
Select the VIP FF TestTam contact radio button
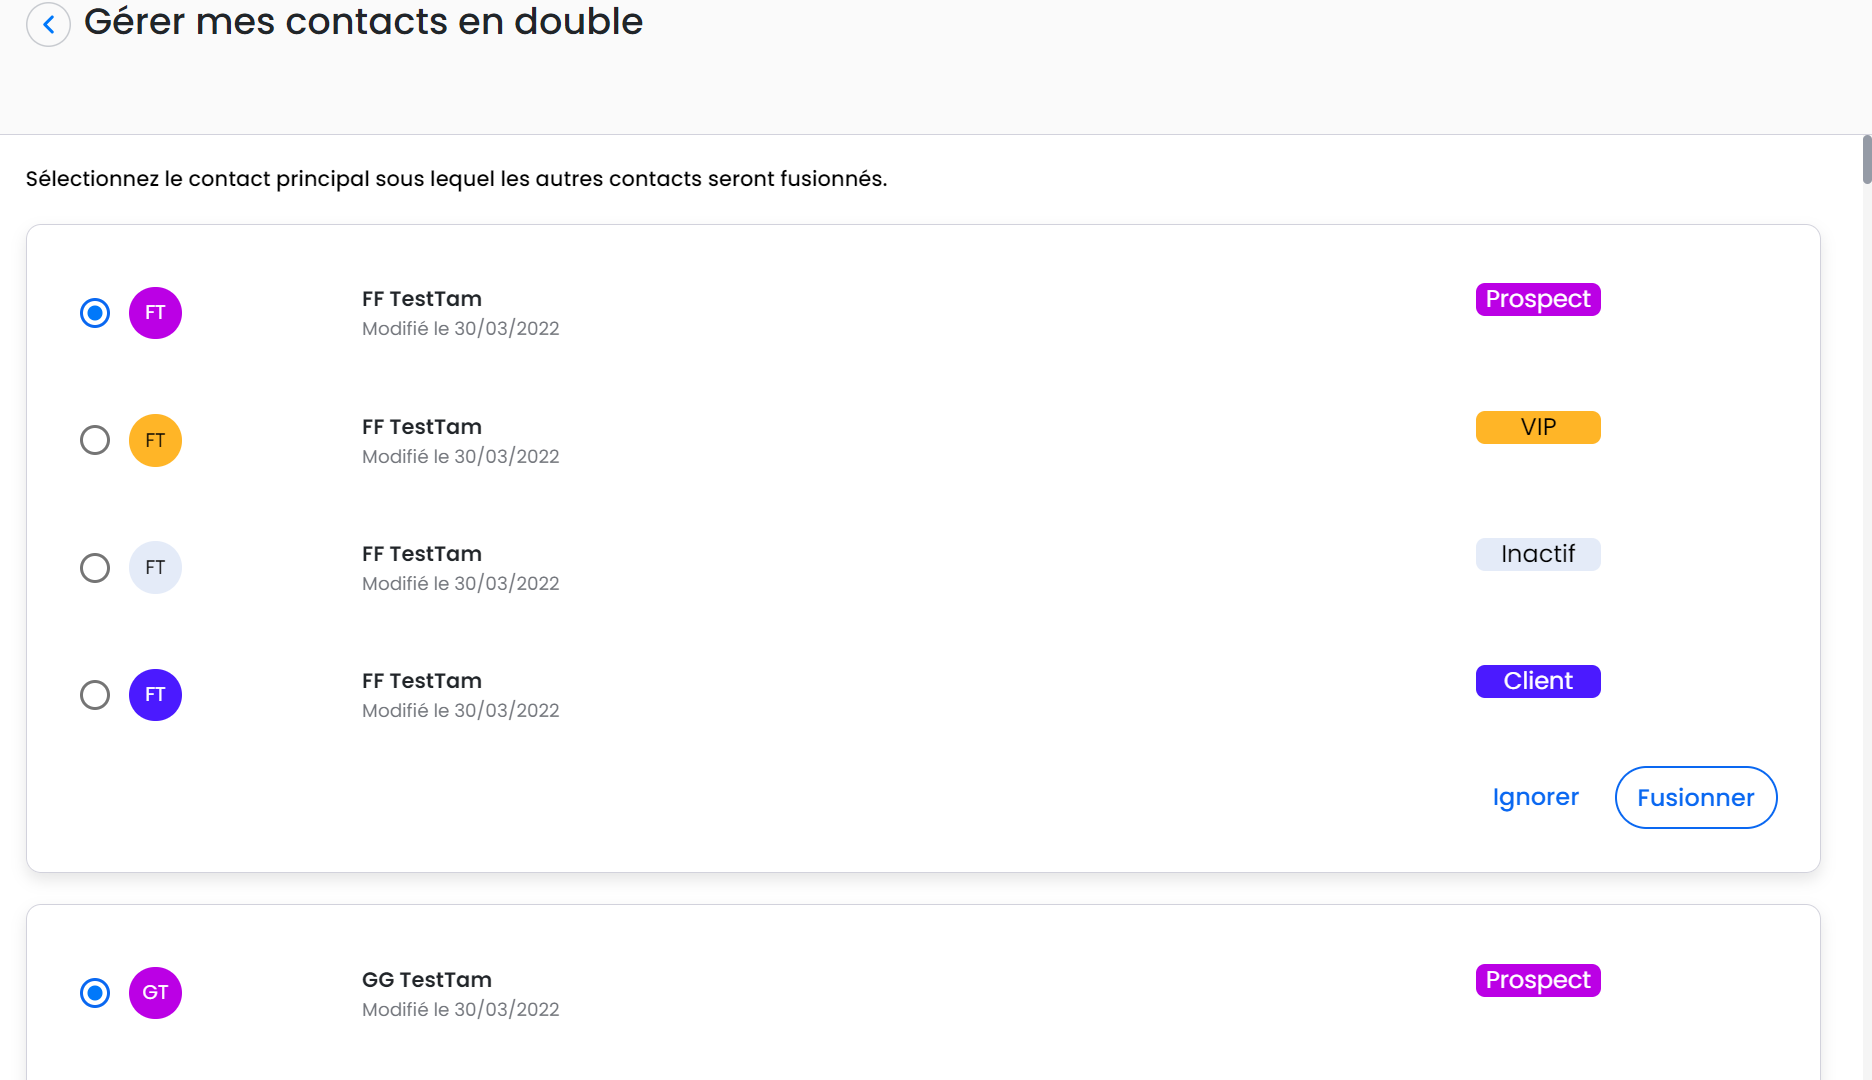(95, 440)
